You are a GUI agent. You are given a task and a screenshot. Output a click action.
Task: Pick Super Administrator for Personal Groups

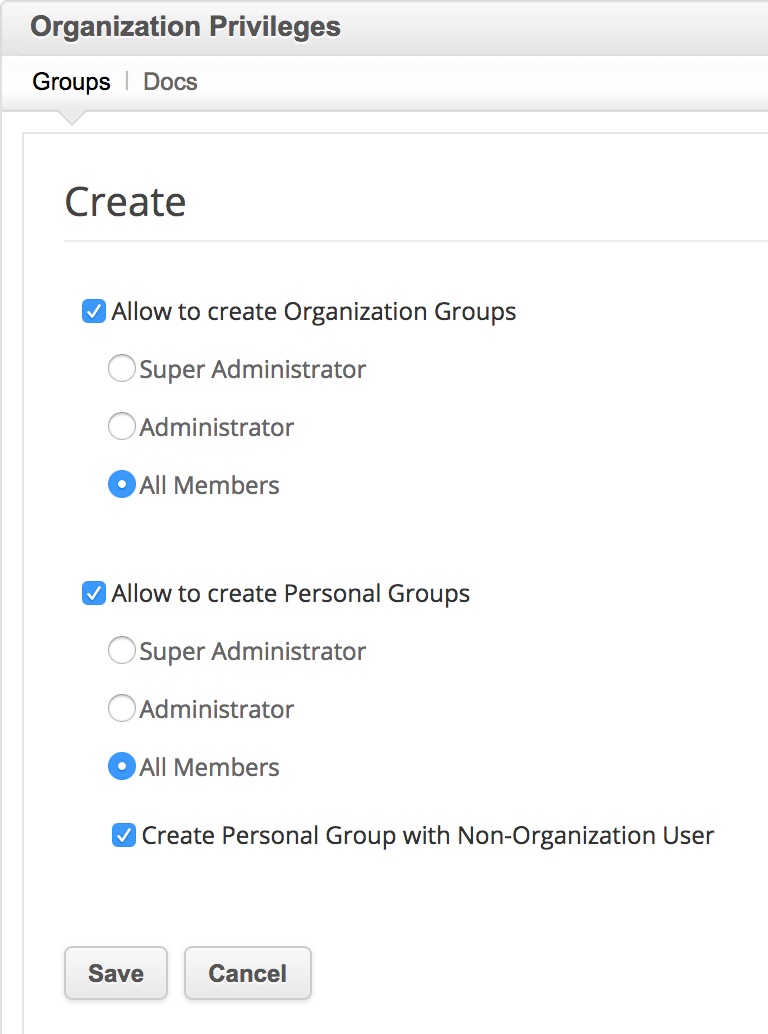(x=121, y=652)
